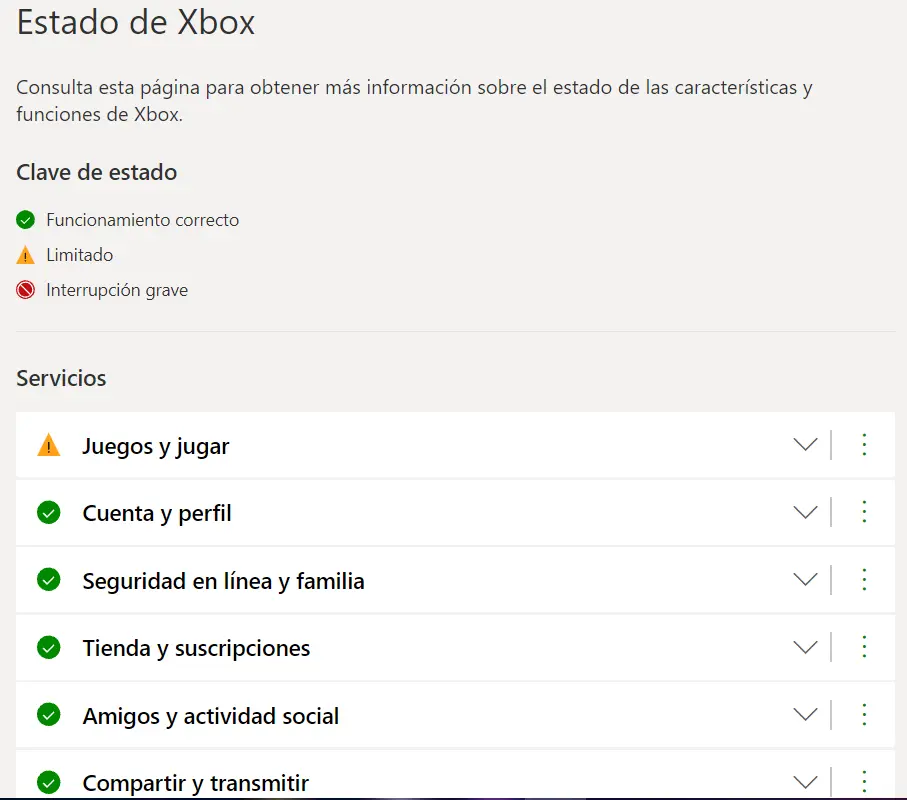Expand Seguridad en línea y familia chevron
The image size is (907, 800).
pyautogui.click(x=805, y=579)
